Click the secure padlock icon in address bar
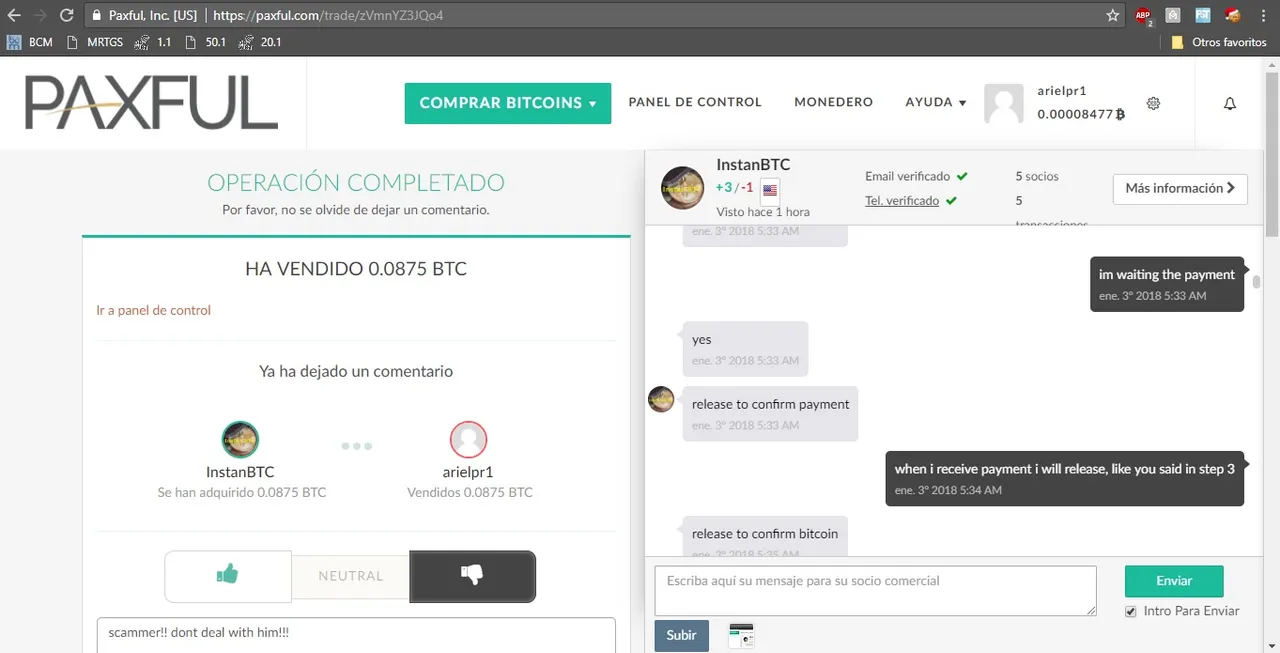This screenshot has width=1280, height=653. 95,15
